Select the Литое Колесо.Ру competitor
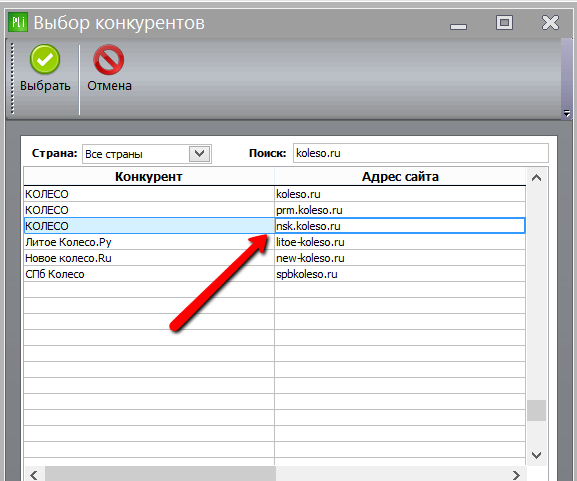Viewport: 577px width, 481px height. pyautogui.click(x=68, y=242)
